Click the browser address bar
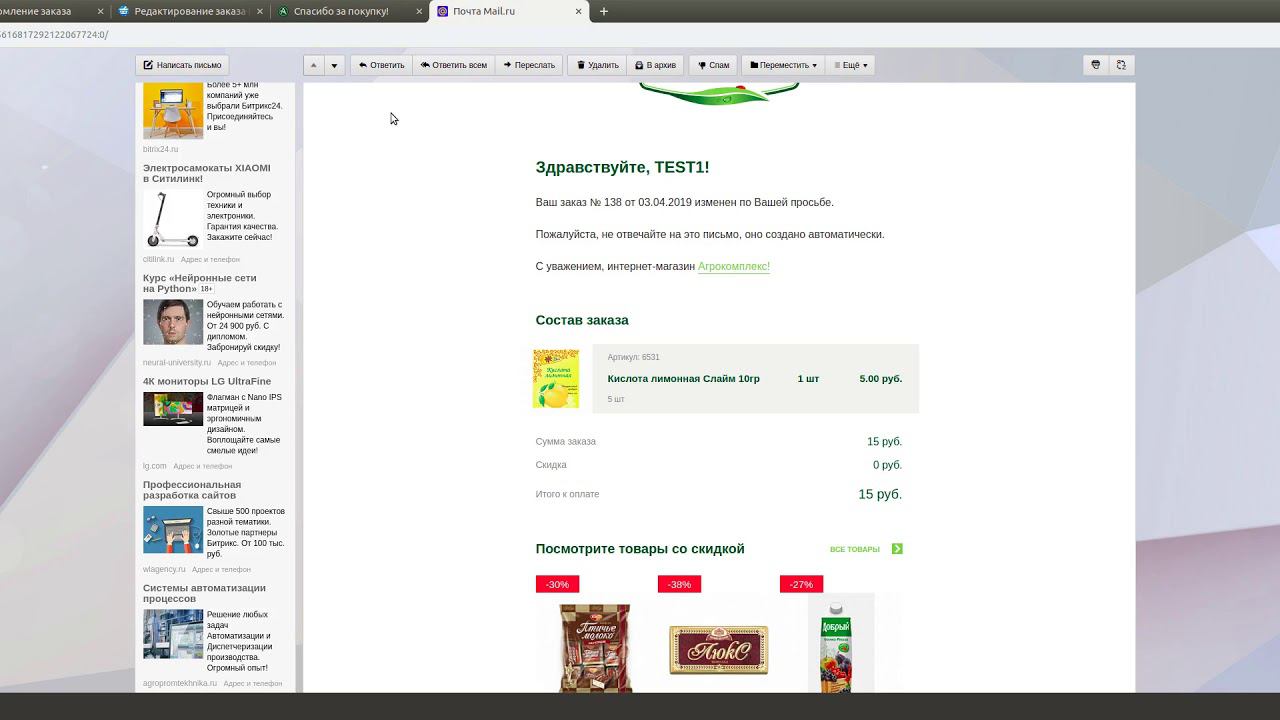The width and height of the screenshot is (1280, 720). click(640, 34)
